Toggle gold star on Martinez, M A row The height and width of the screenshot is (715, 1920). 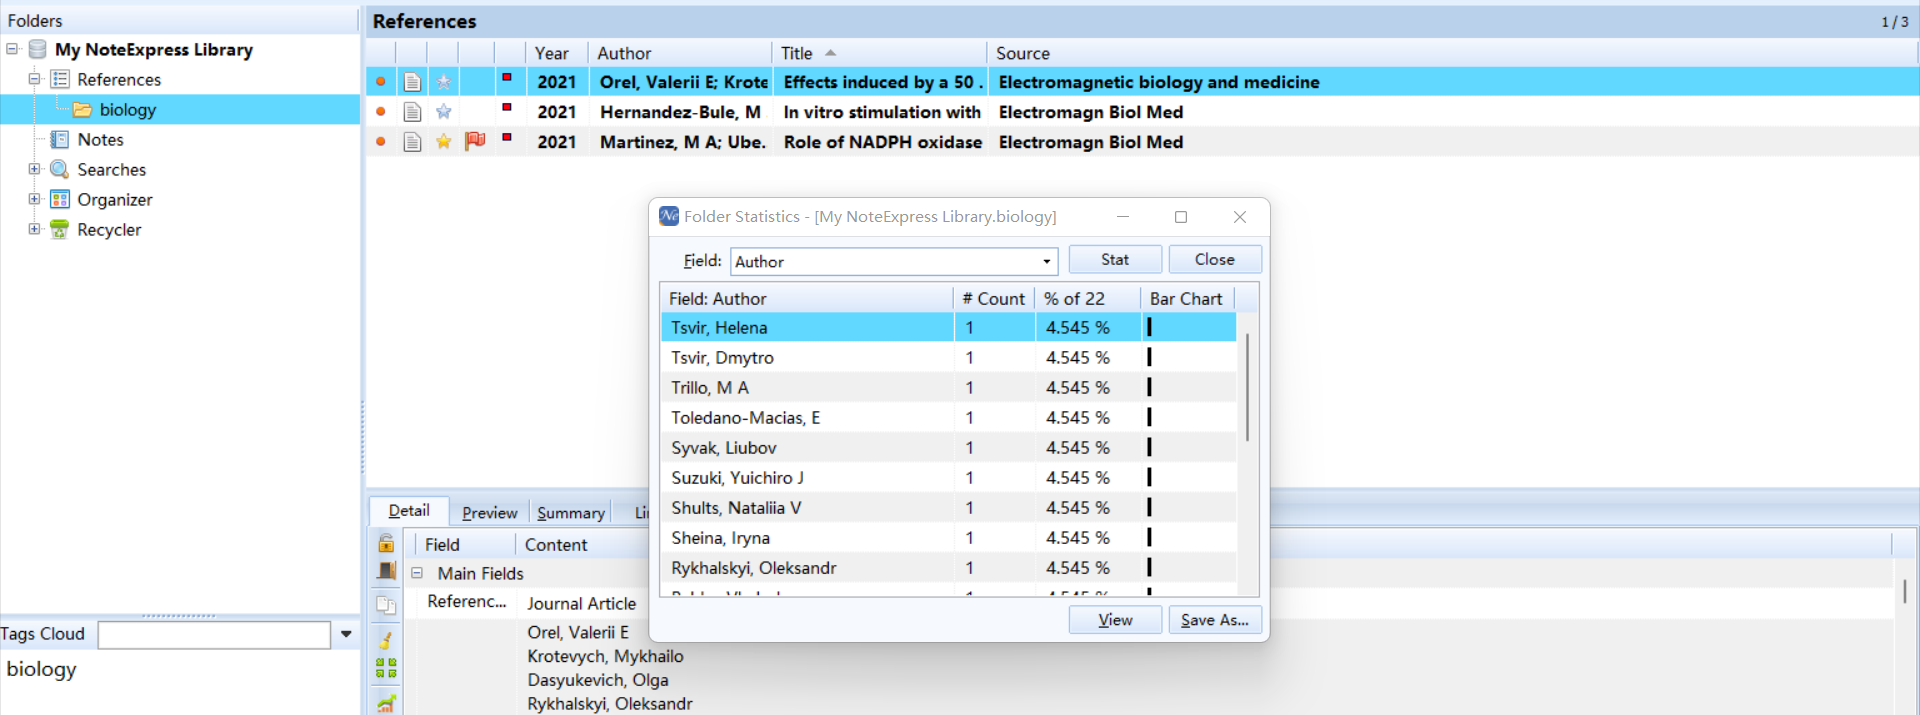pyautogui.click(x=444, y=142)
